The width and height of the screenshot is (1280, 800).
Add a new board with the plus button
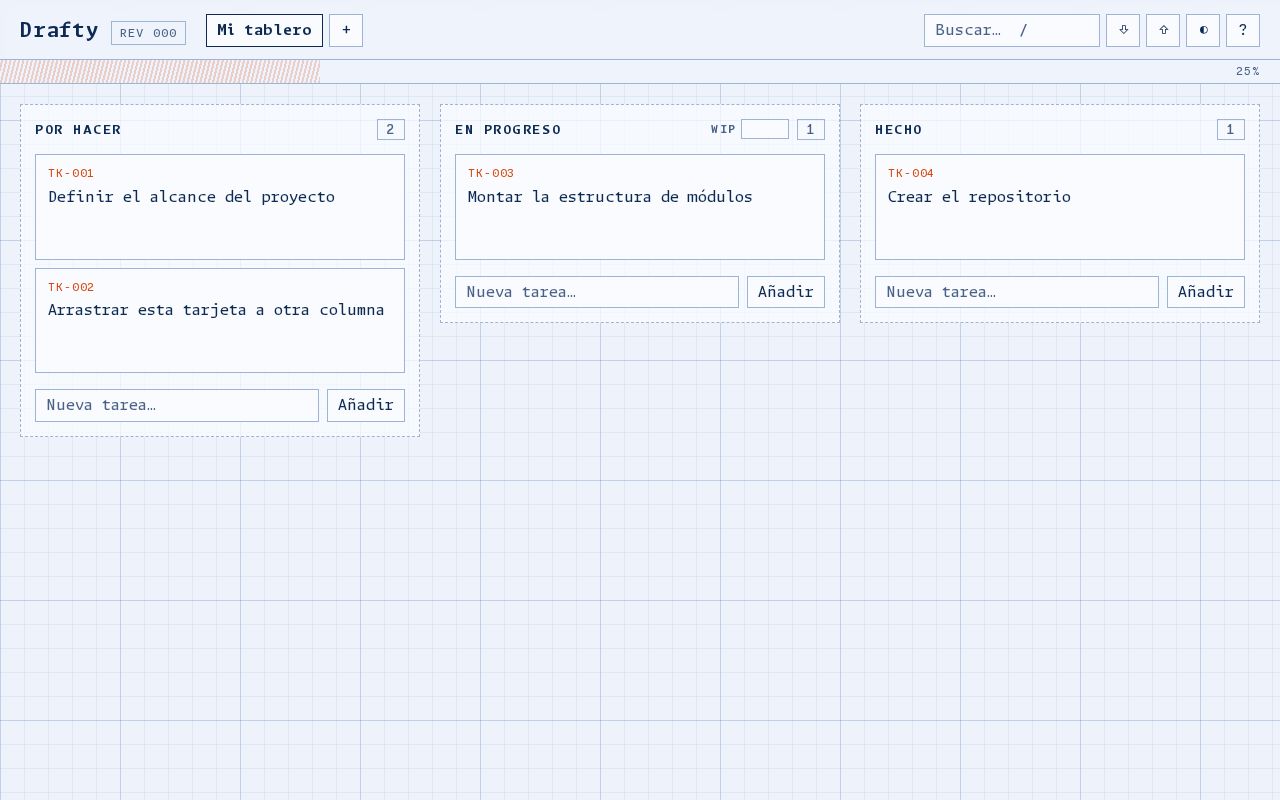pos(346,30)
